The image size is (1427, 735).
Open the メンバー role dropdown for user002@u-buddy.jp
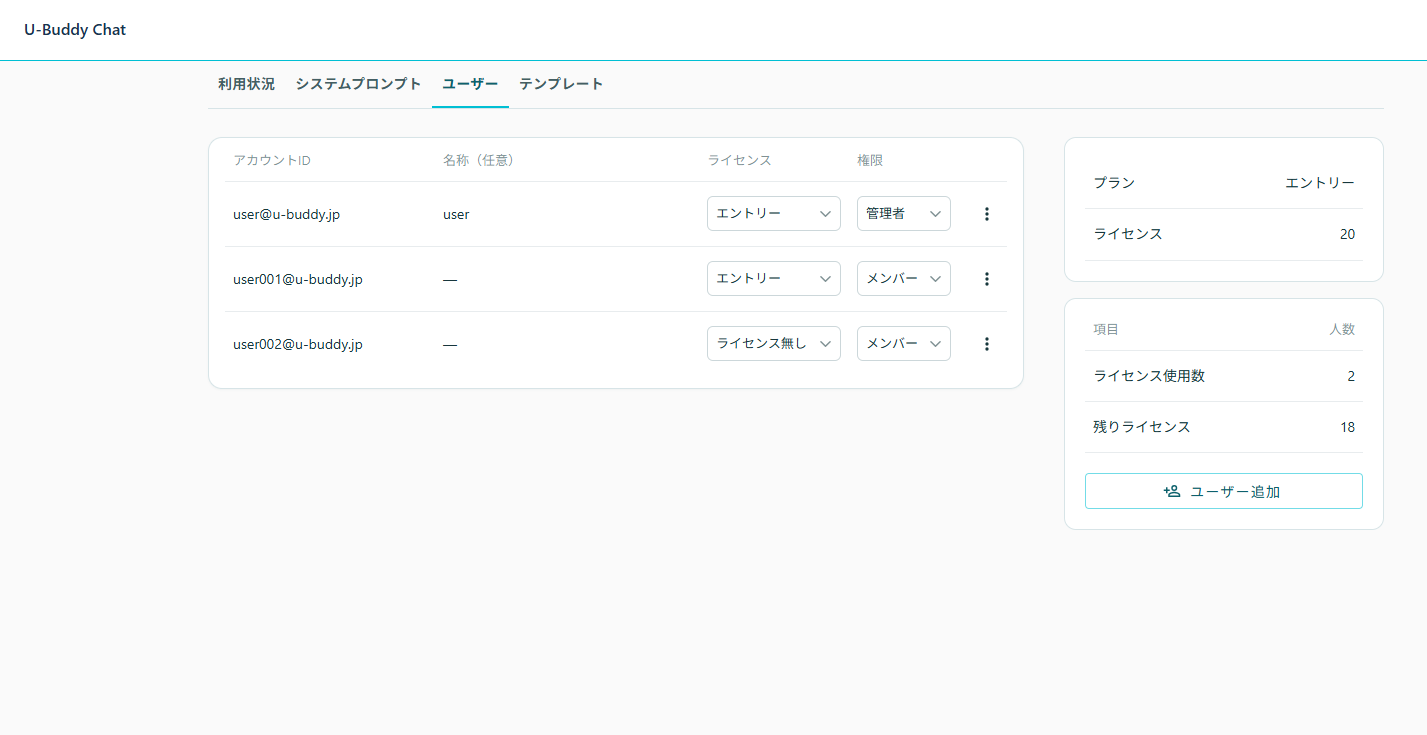(904, 344)
